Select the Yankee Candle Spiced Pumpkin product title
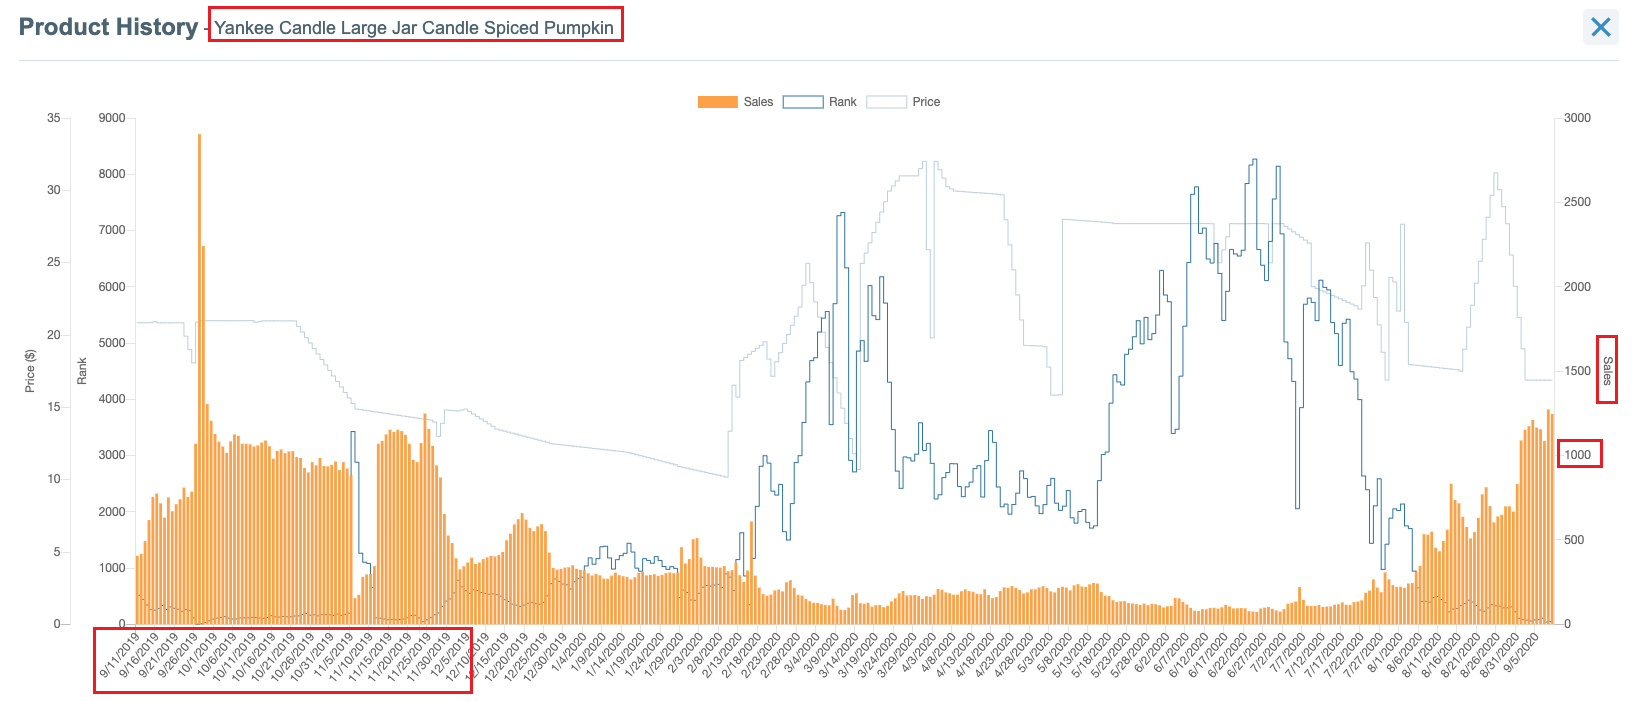 (414, 27)
